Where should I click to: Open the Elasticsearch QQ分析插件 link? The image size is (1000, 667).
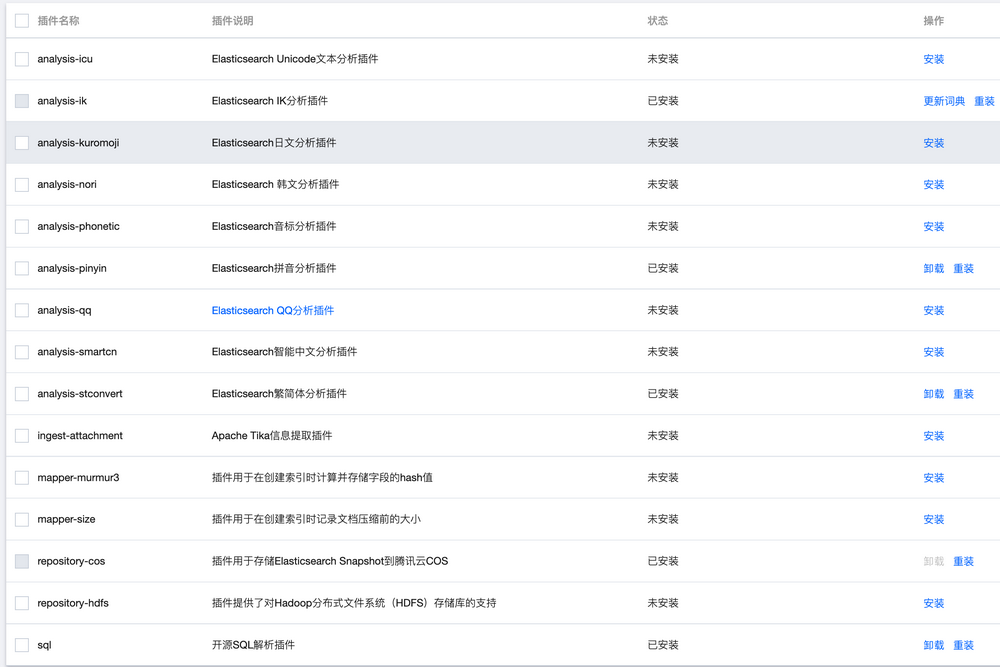tap(272, 311)
